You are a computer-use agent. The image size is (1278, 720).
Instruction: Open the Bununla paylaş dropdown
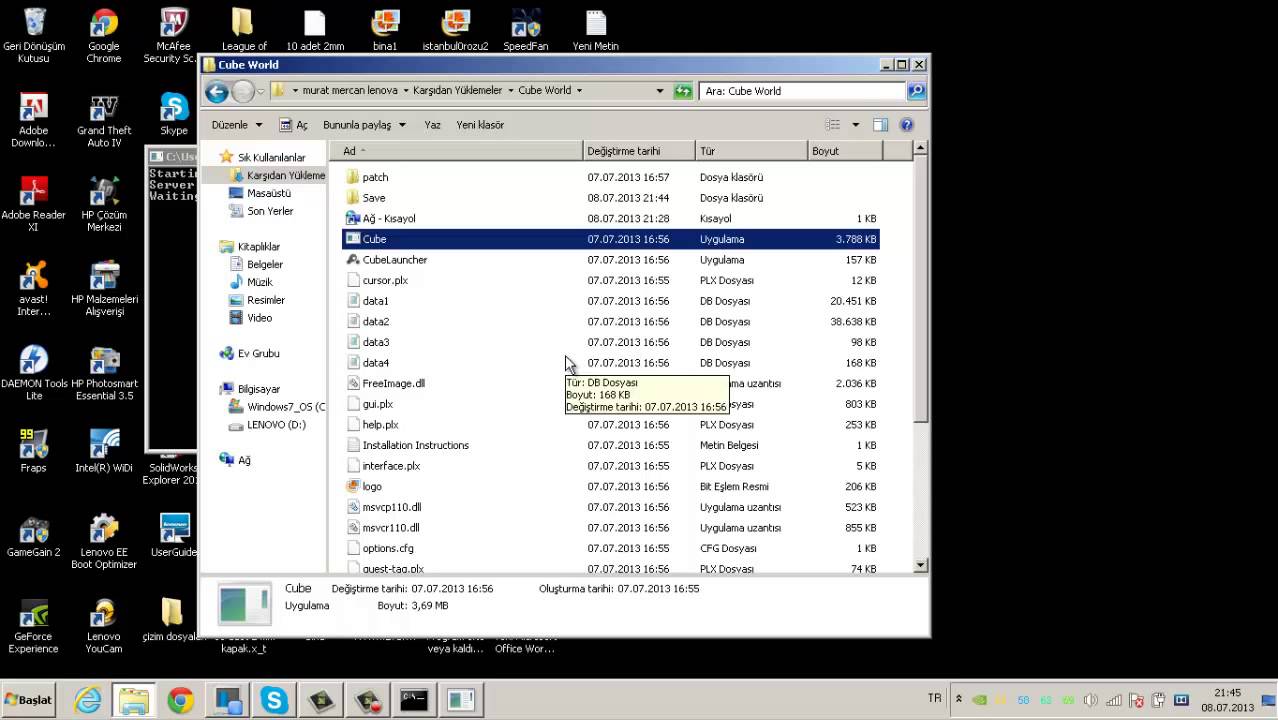tap(364, 125)
